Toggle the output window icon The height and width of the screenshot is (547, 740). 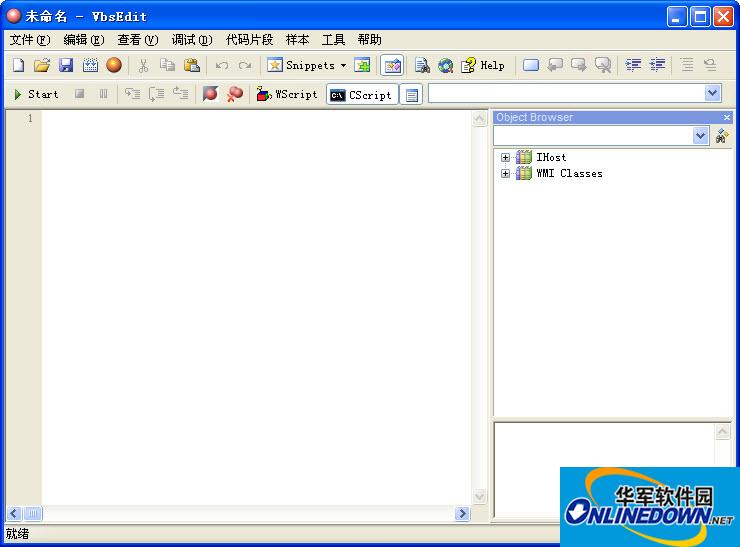click(412, 95)
